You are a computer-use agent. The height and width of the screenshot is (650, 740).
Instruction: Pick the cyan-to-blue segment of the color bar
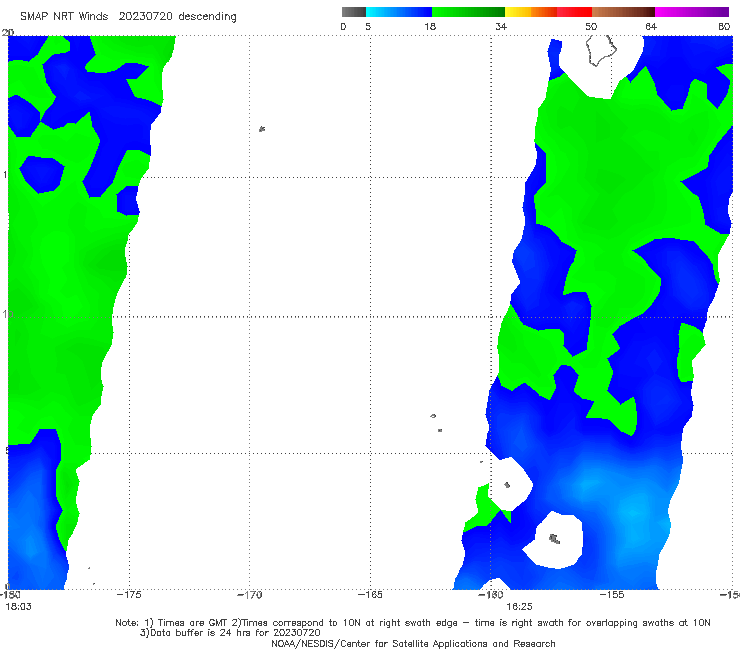click(x=399, y=12)
